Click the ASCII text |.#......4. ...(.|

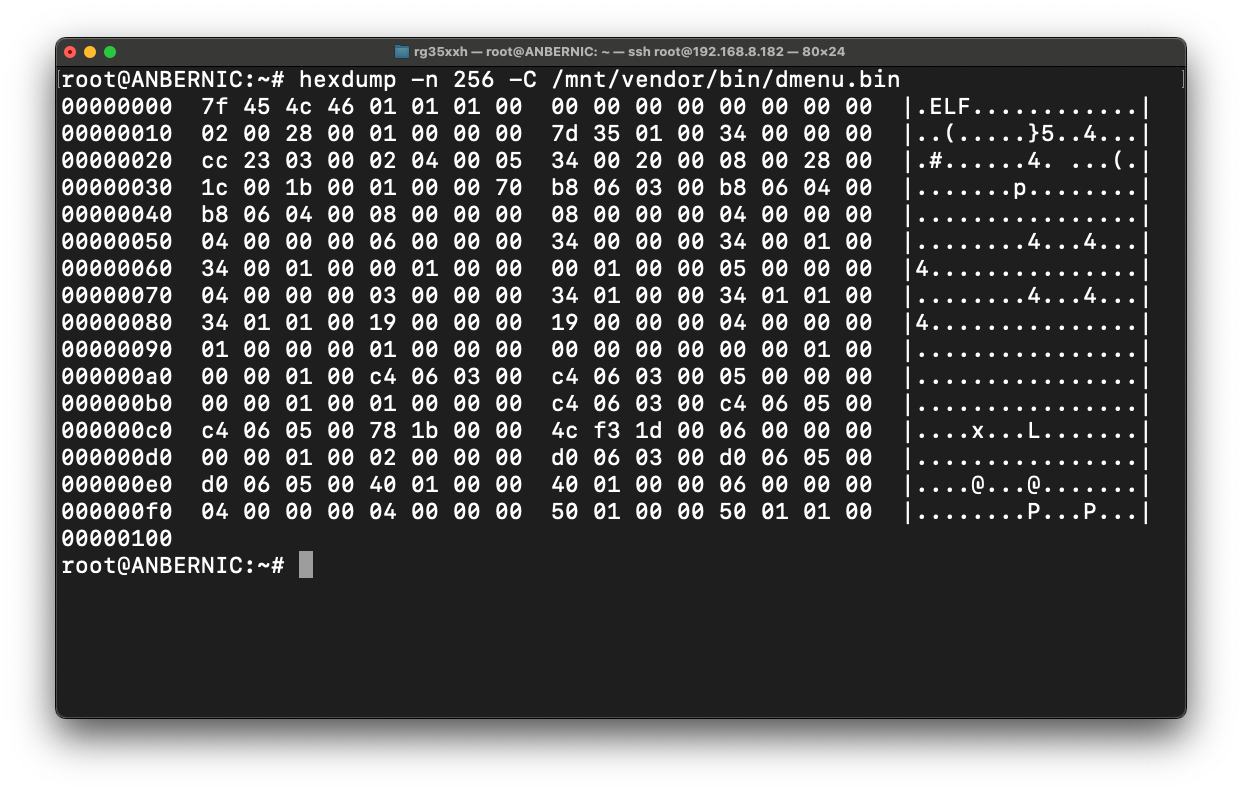click(x=1027, y=160)
